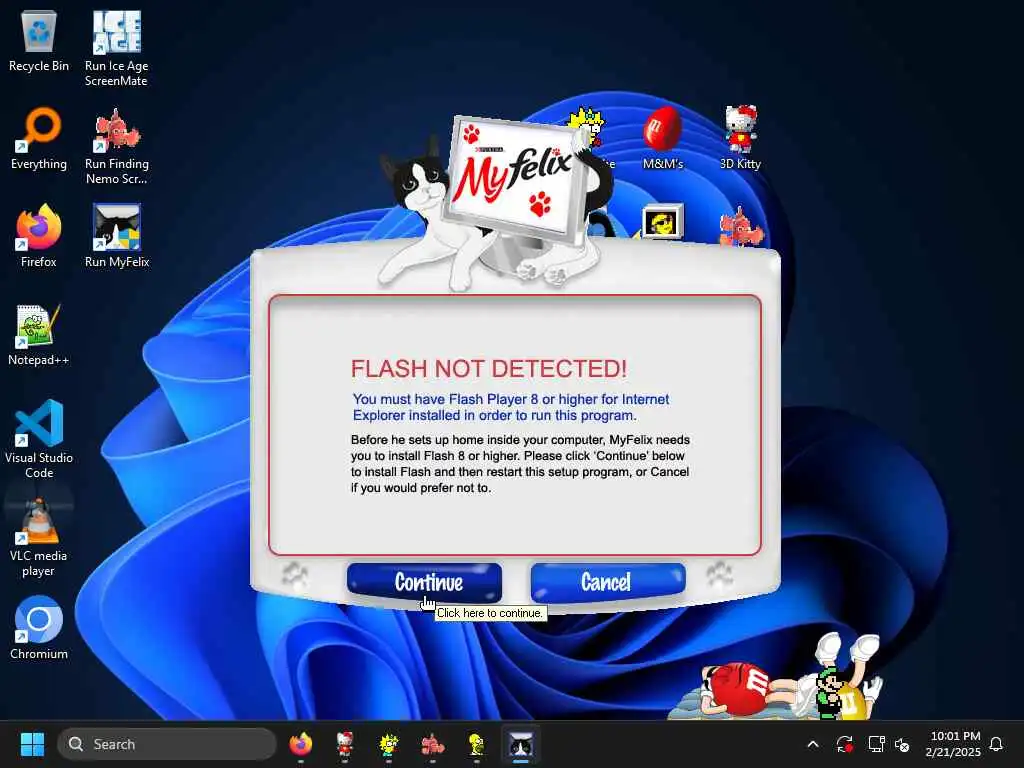Open the Recycle Bin desktop icon
Viewport: 1024px width, 768px height.
[39, 41]
